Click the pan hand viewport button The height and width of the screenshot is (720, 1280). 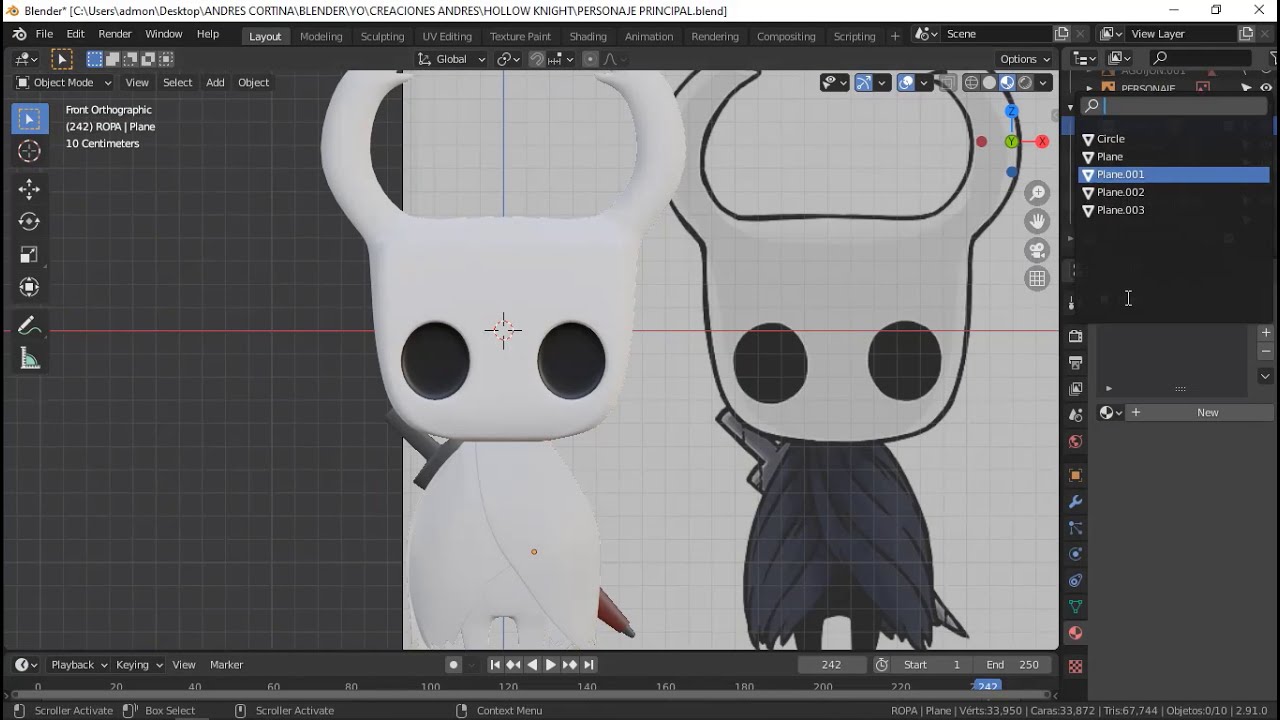coord(1037,221)
